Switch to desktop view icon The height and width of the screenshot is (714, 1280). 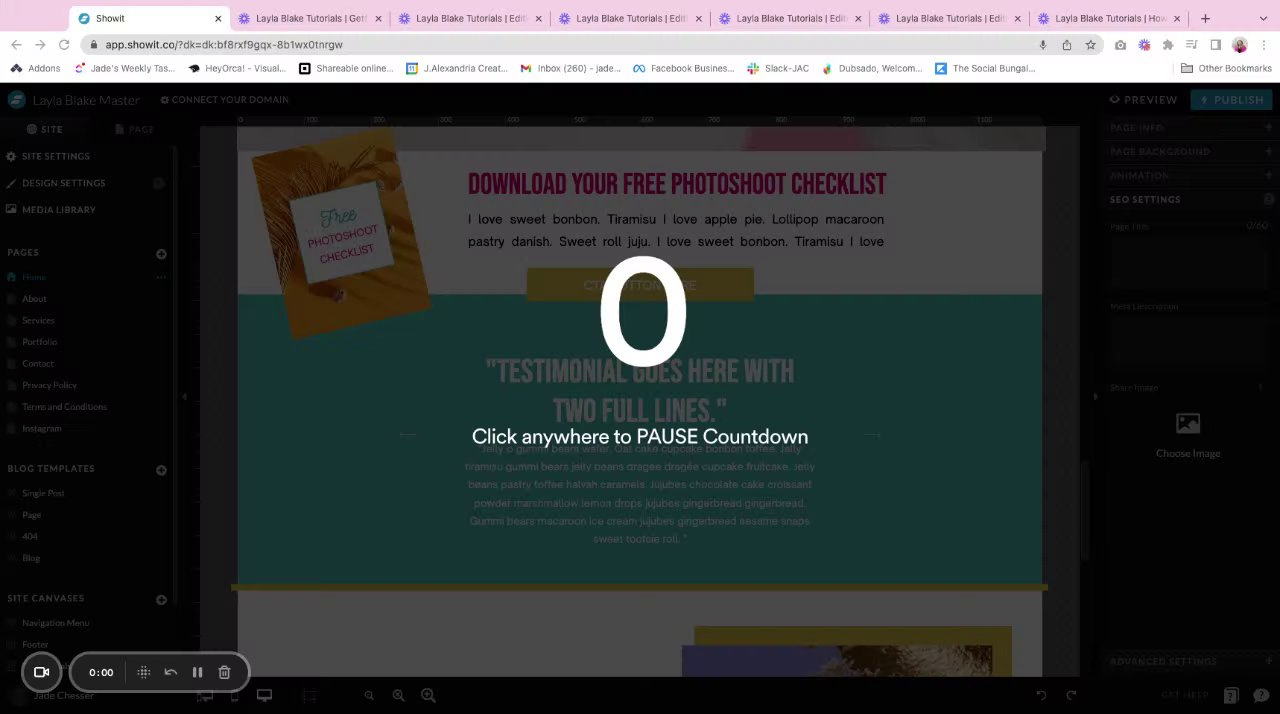(264, 695)
